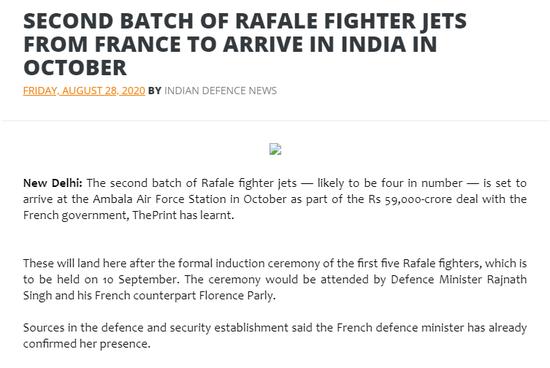Click the name Florence Parly
The width and height of the screenshot is (550, 368).
pos(237,296)
